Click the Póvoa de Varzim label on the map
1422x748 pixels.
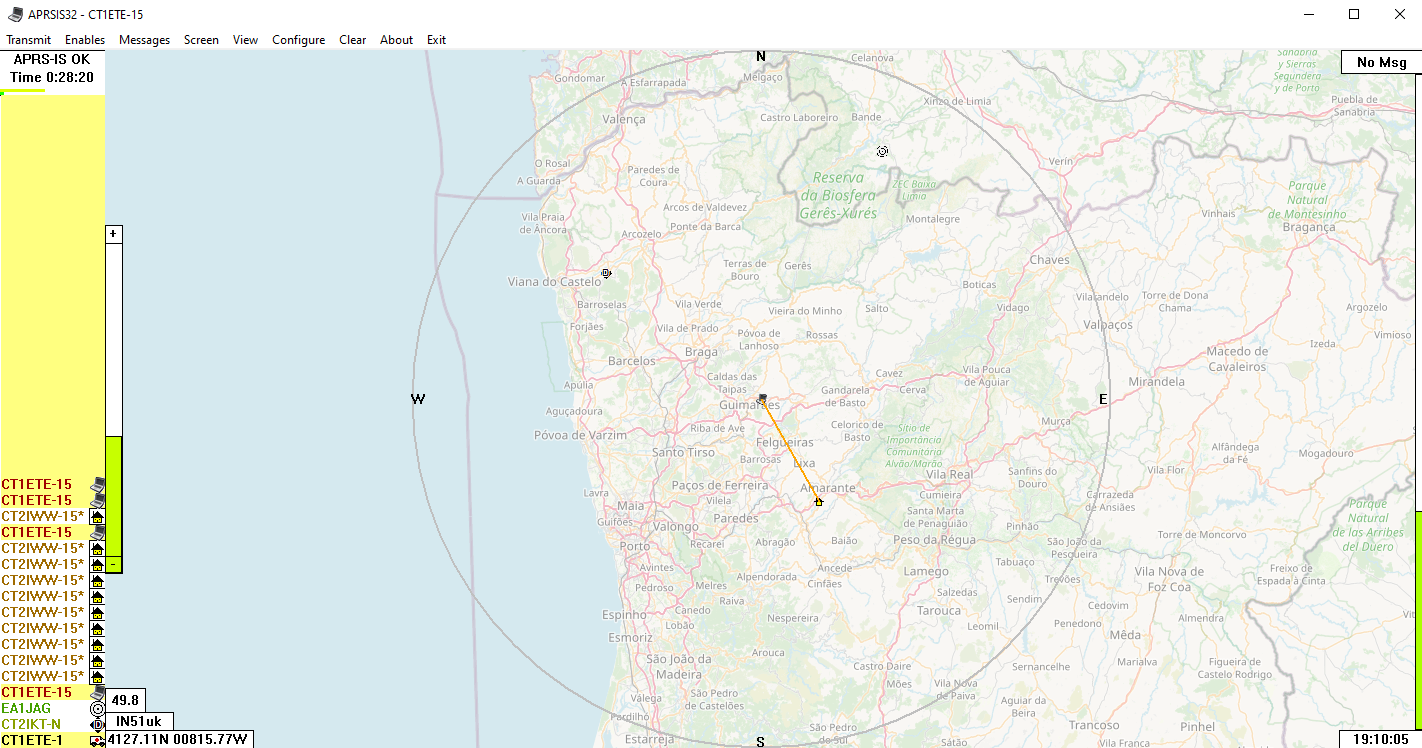pyautogui.click(x=580, y=435)
